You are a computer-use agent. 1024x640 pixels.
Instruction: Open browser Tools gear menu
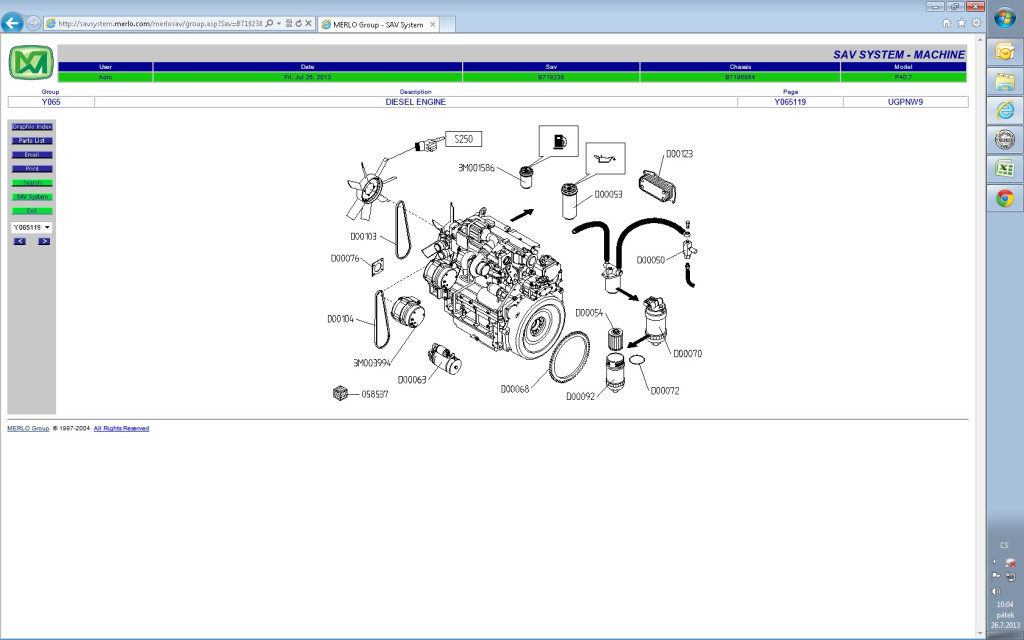[976, 23]
